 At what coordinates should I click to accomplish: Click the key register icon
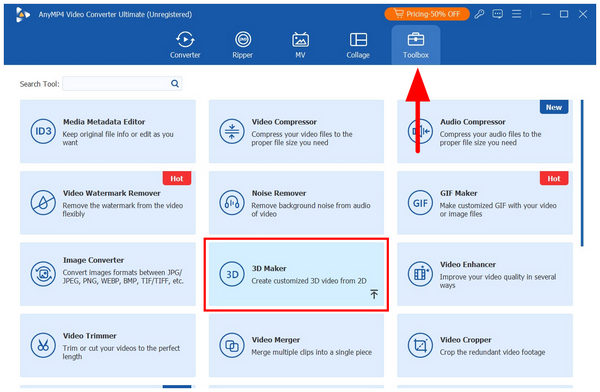click(x=479, y=14)
